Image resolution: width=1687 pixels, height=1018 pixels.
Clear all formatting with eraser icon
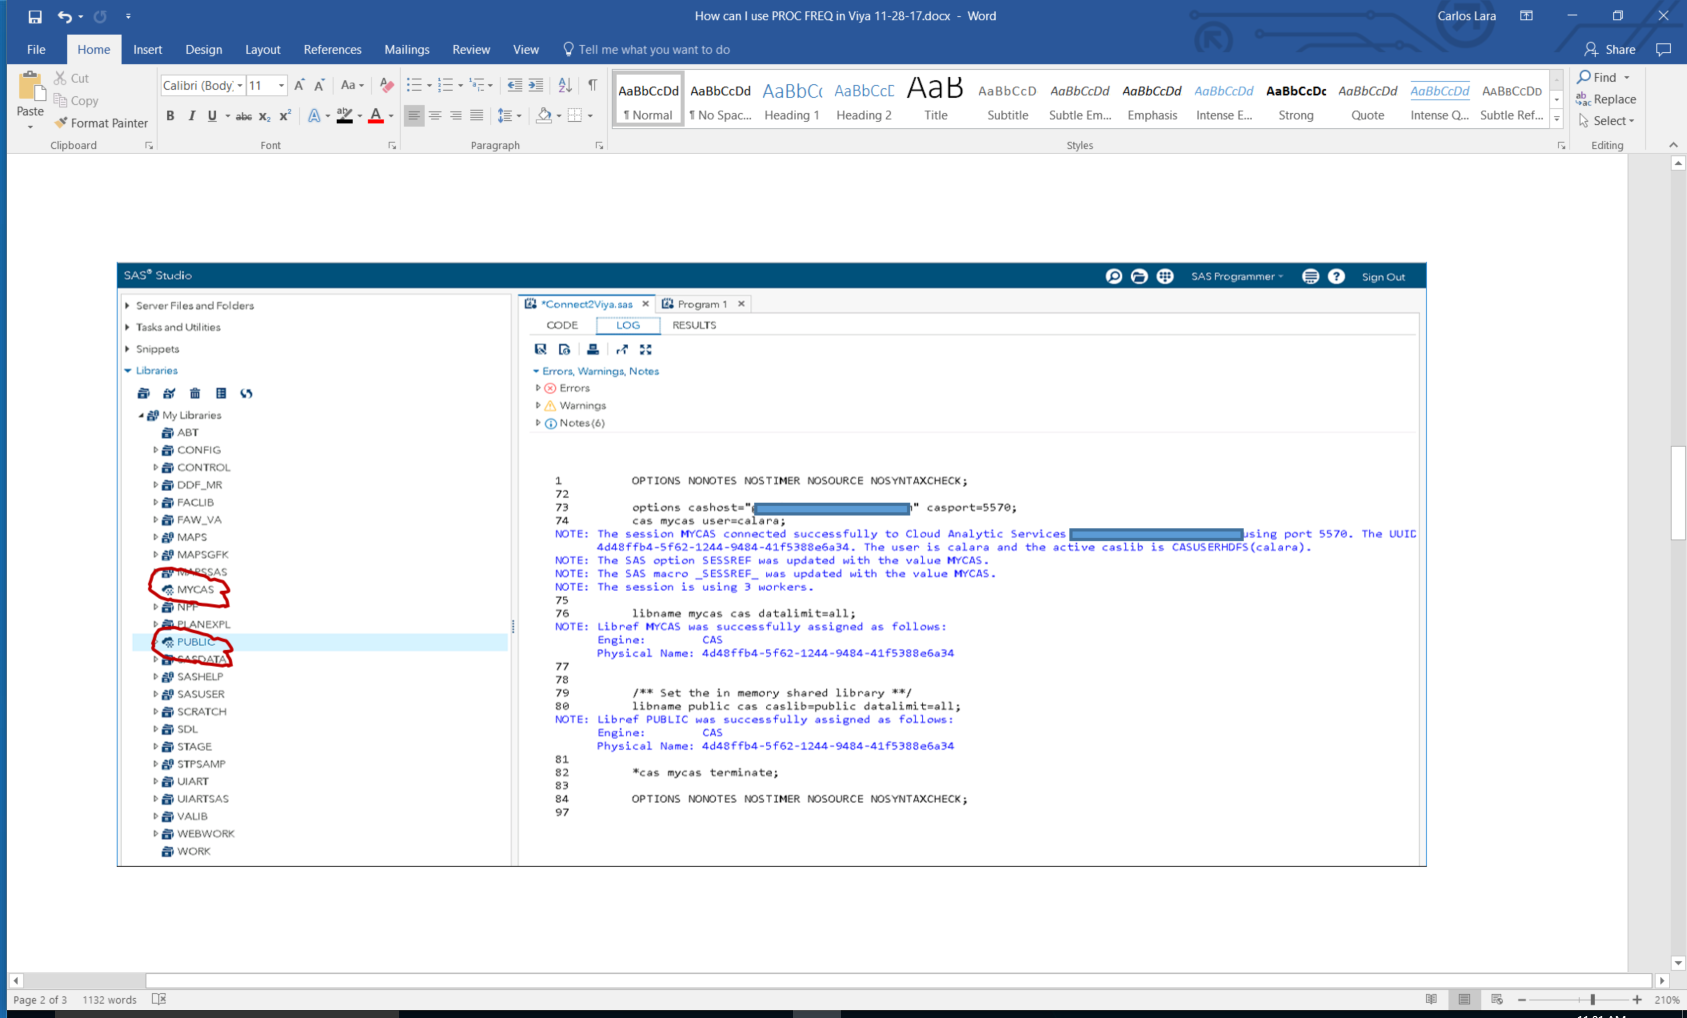[x=387, y=85]
